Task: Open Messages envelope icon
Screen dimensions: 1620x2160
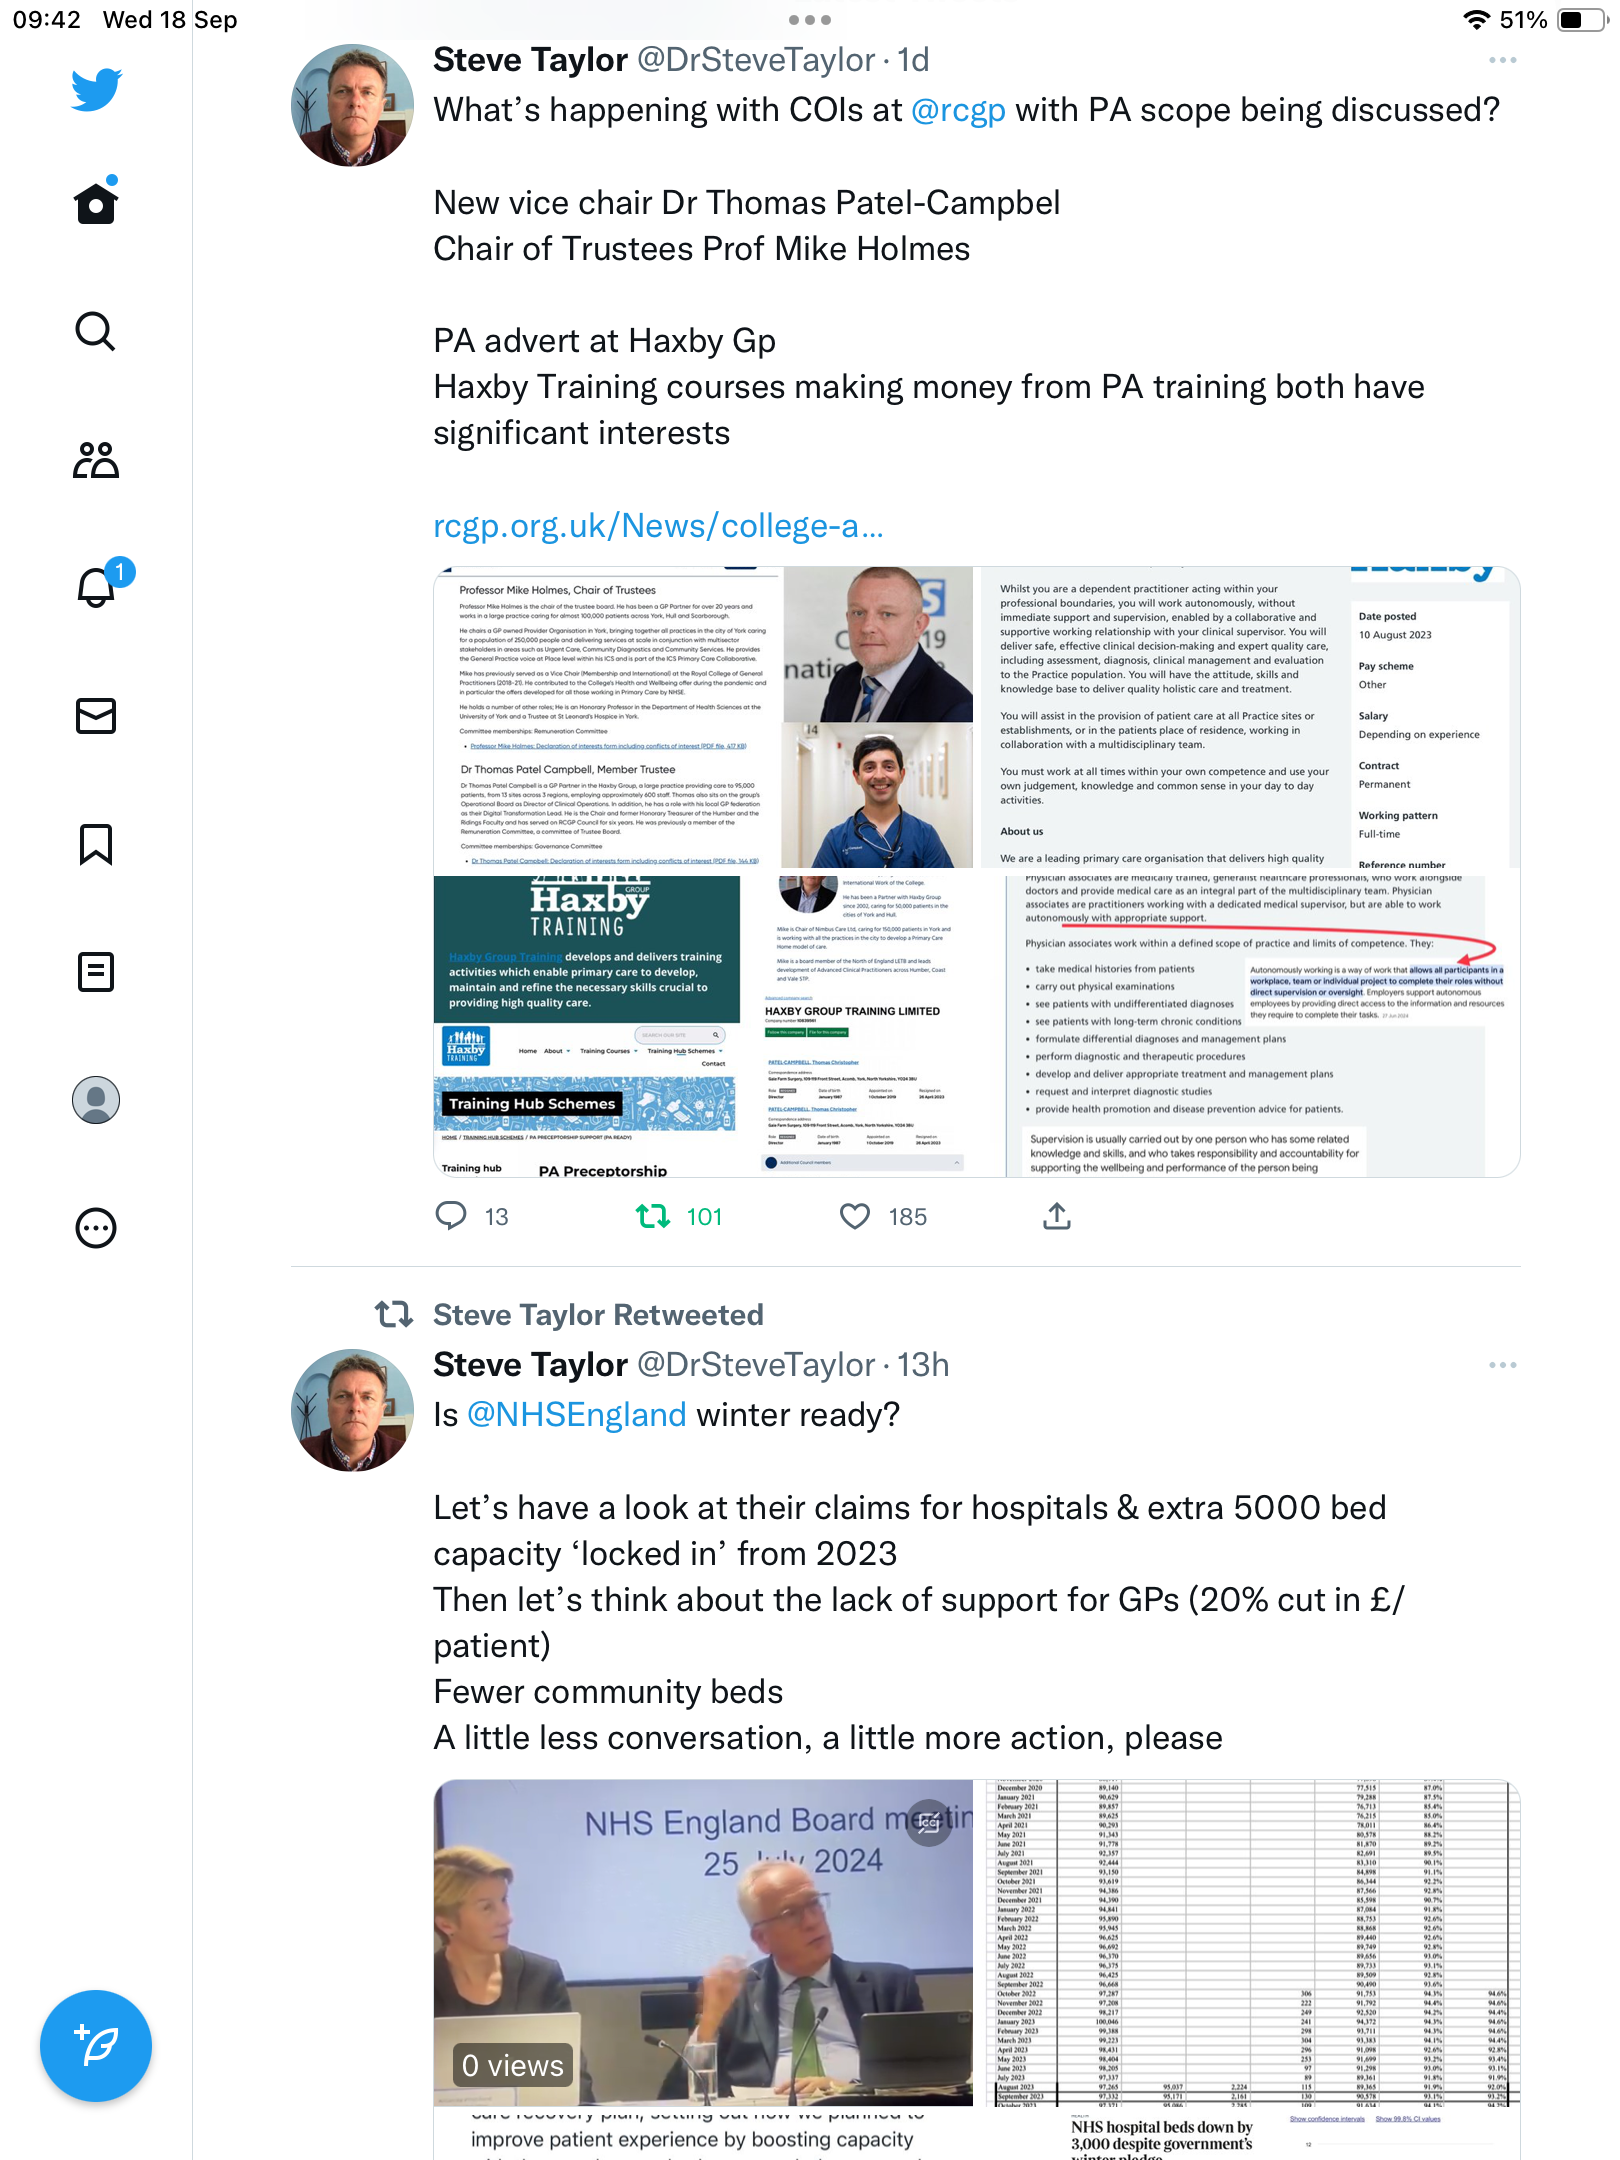Action: tap(96, 716)
